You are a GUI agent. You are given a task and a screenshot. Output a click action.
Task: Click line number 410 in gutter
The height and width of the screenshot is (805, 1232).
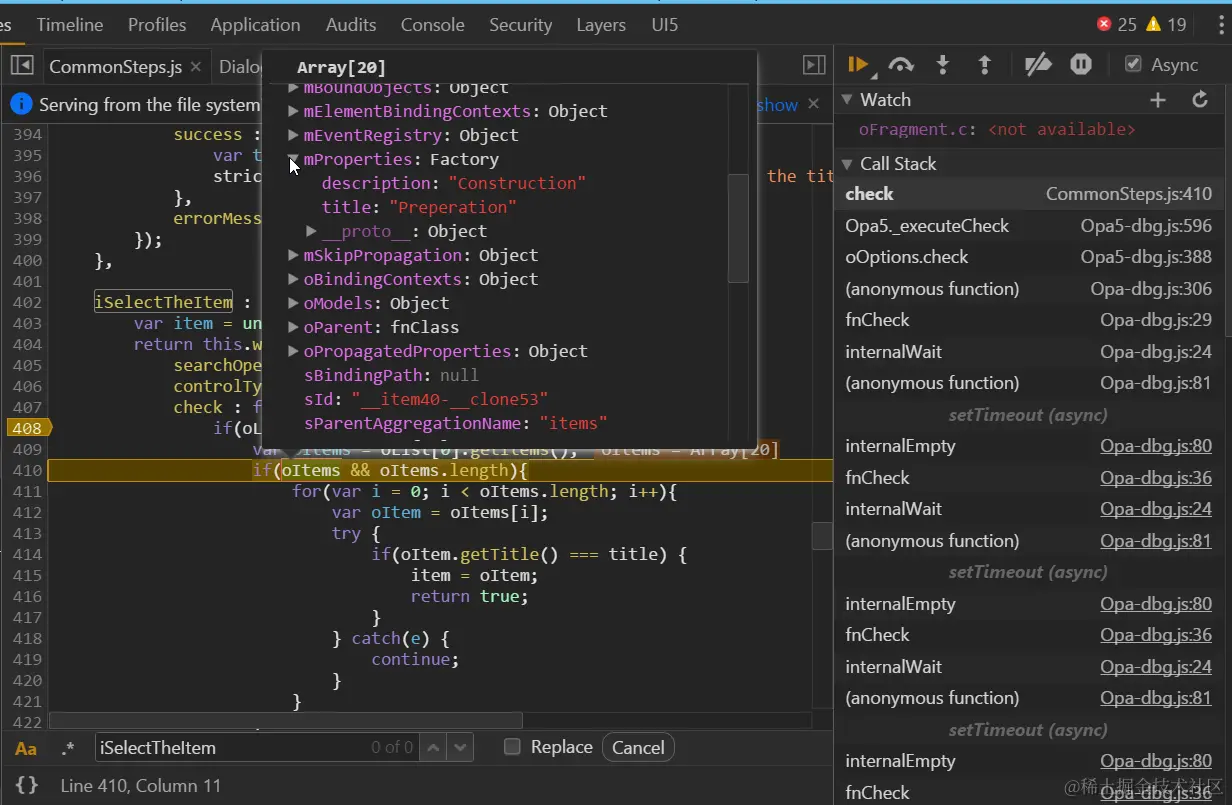point(25,470)
